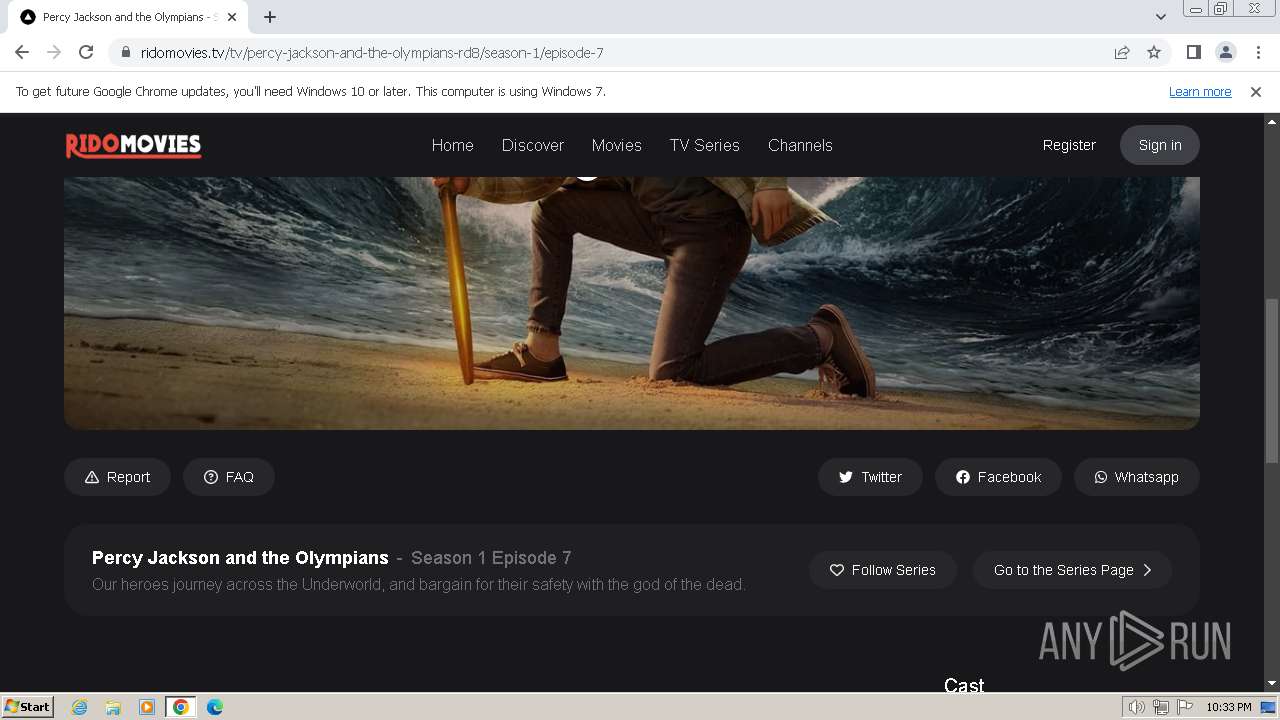
Task: Share on Facebook
Action: 998,477
